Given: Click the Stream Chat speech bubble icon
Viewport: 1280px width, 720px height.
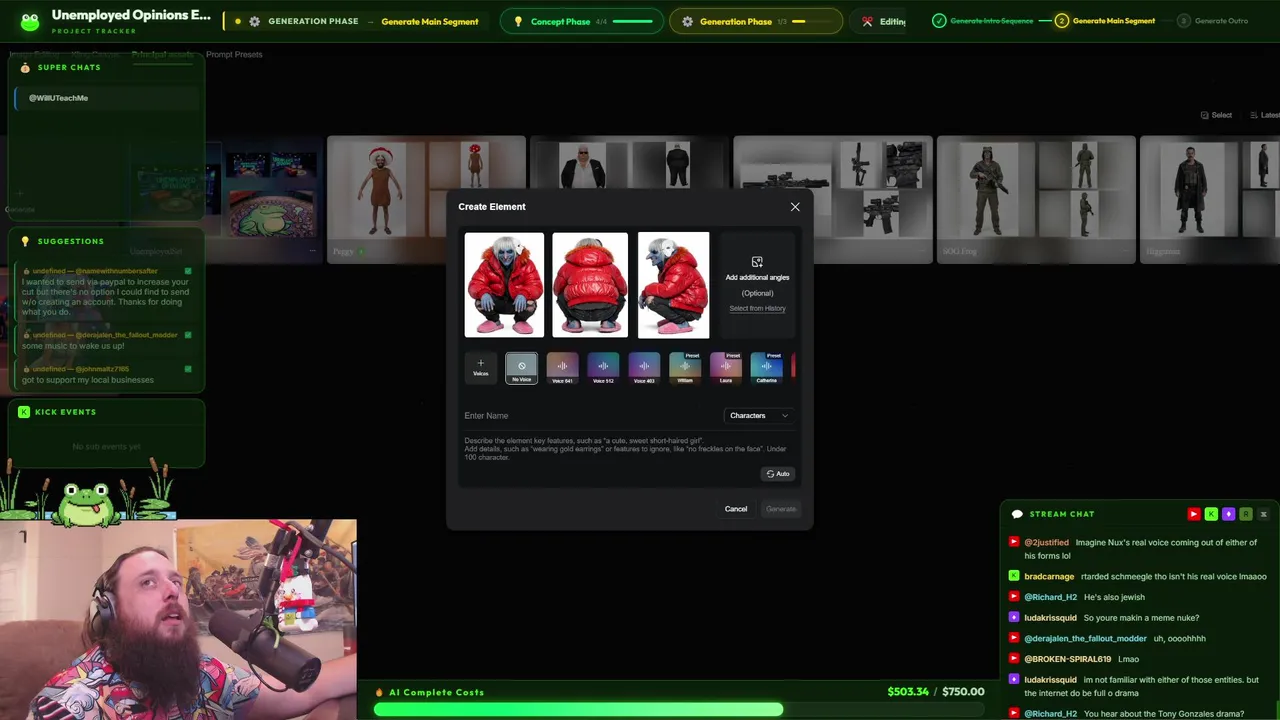Looking at the screenshot, I should (1017, 514).
